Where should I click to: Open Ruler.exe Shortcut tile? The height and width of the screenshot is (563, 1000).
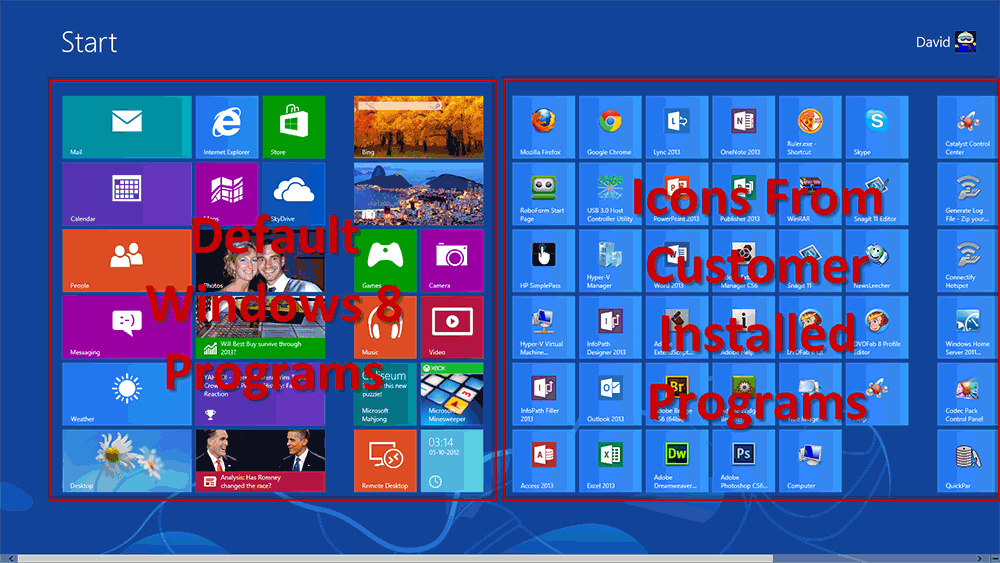[810, 127]
